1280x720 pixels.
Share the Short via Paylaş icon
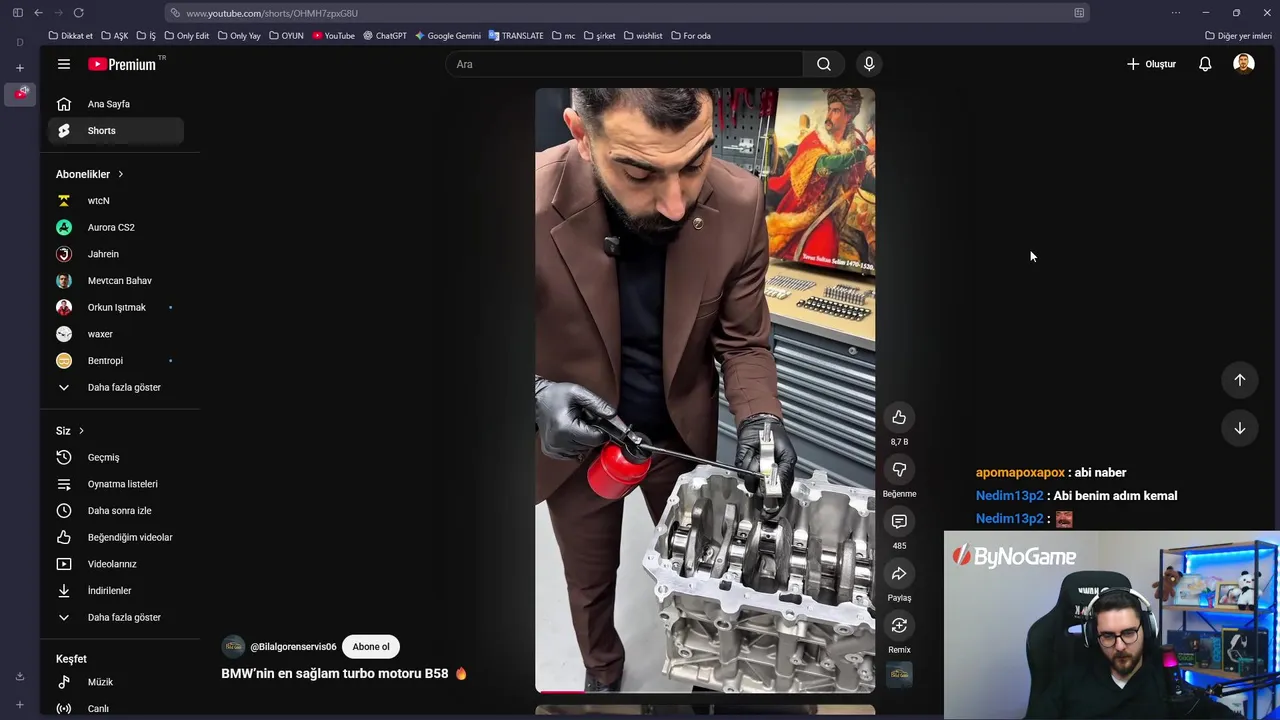point(899,573)
